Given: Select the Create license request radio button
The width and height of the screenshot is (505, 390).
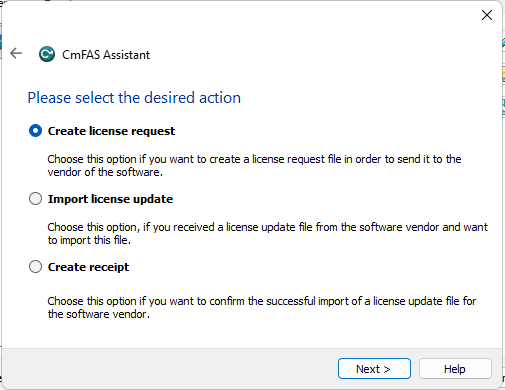Looking at the screenshot, I should [35, 131].
